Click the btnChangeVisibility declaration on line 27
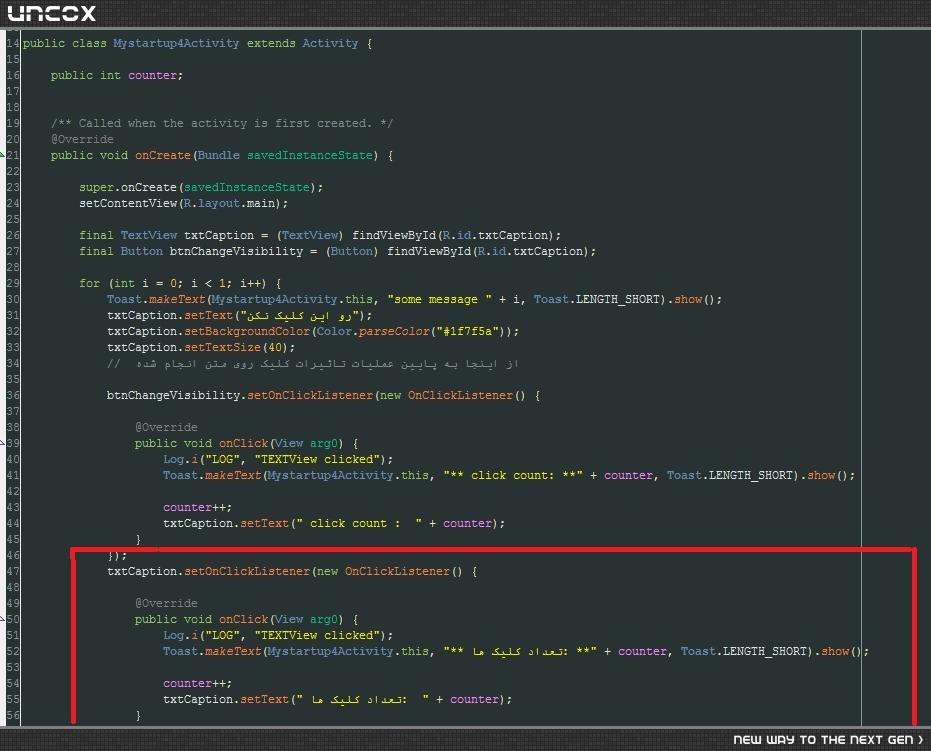931x751 pixels. pyautogui.click(x=236, y=251)
